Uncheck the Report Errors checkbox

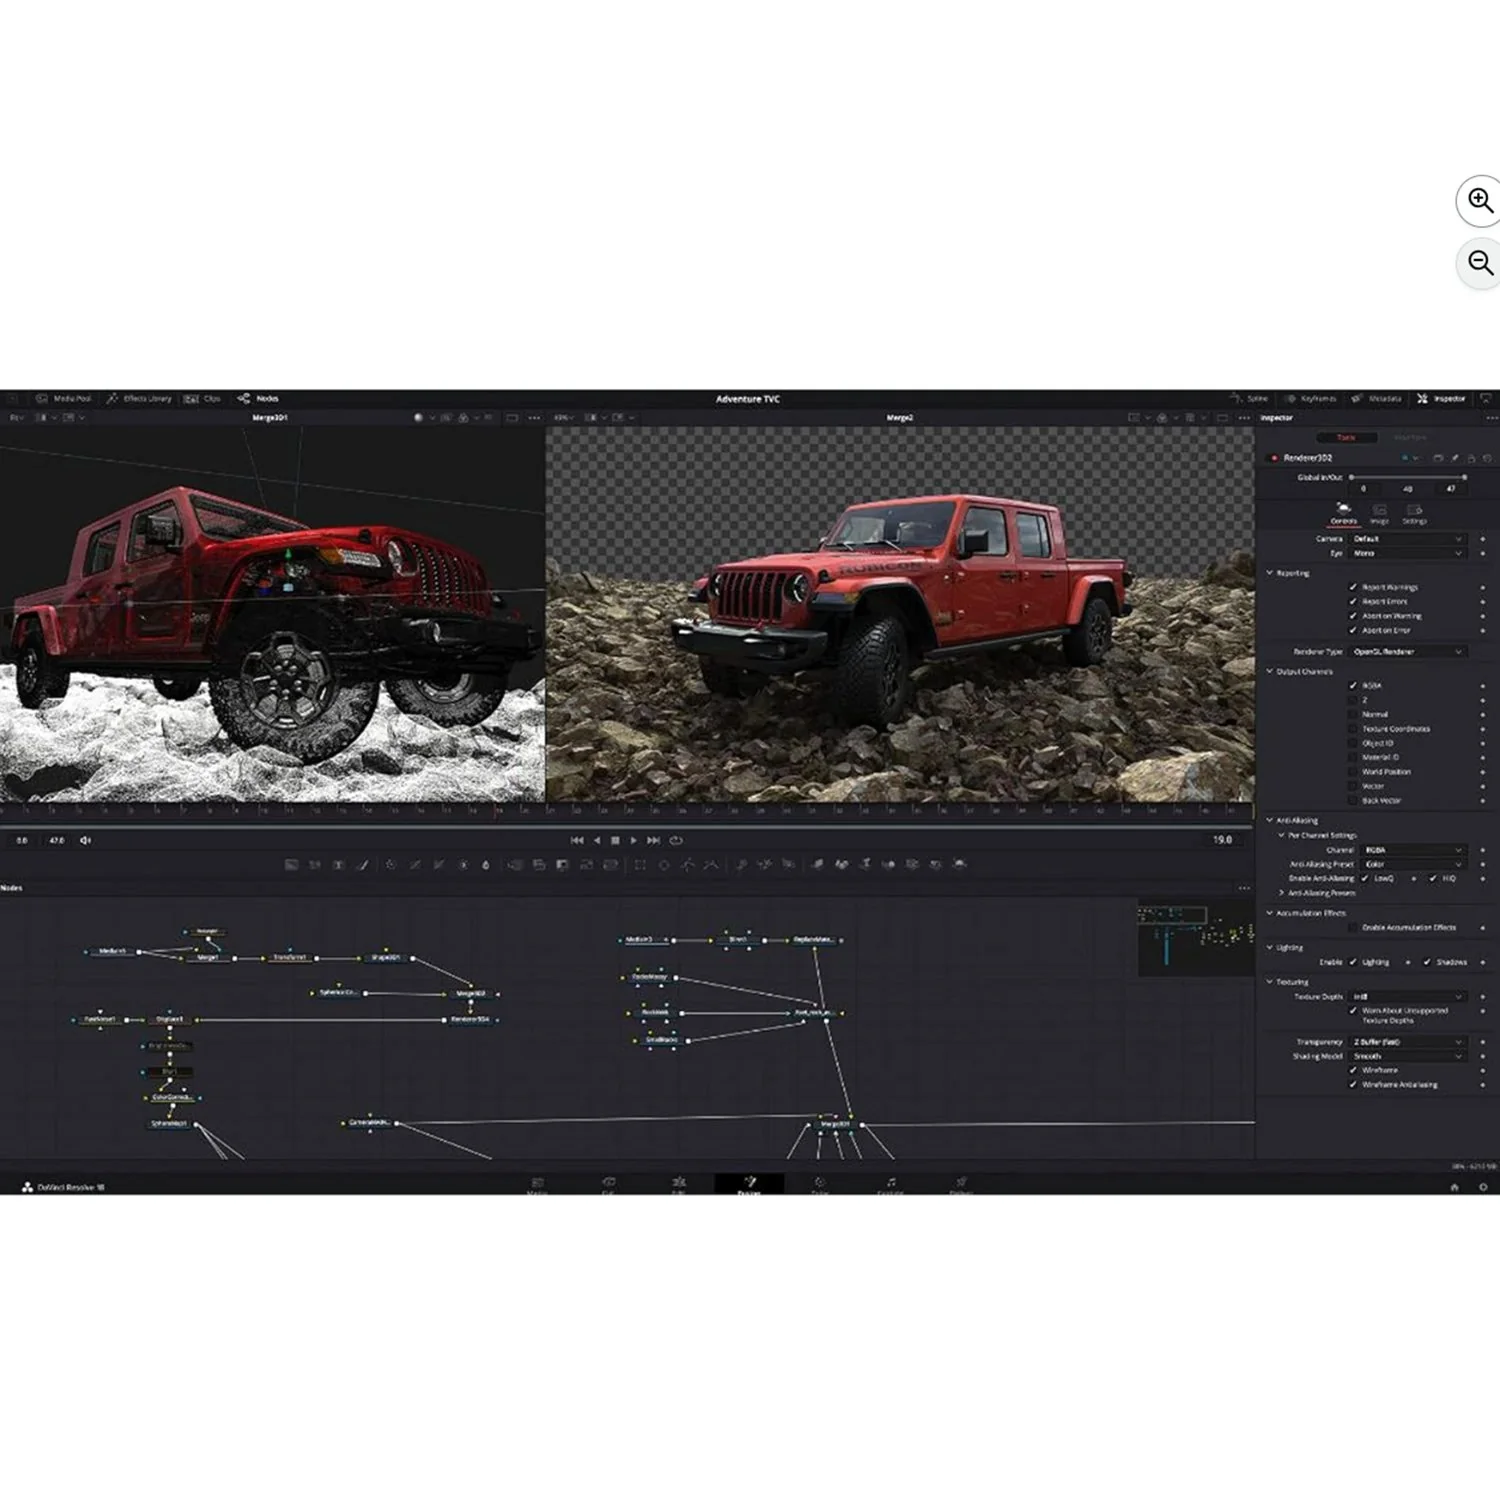1353,601
